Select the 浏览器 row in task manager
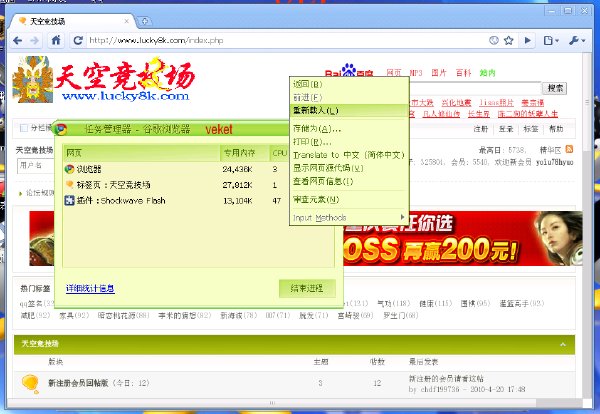600x414 pixels. tap(177, 169)
